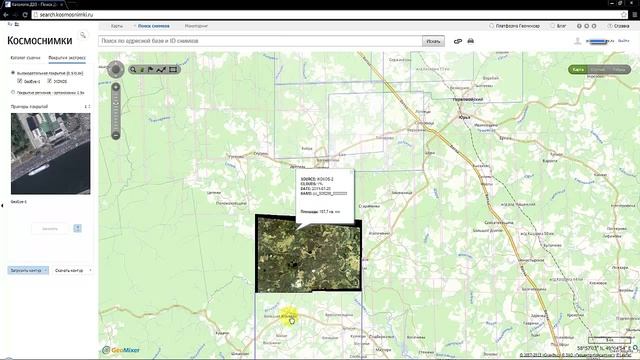The image size is (640, 360).
Task: Click the GeoMixer logo
Action: click(121, 350)
